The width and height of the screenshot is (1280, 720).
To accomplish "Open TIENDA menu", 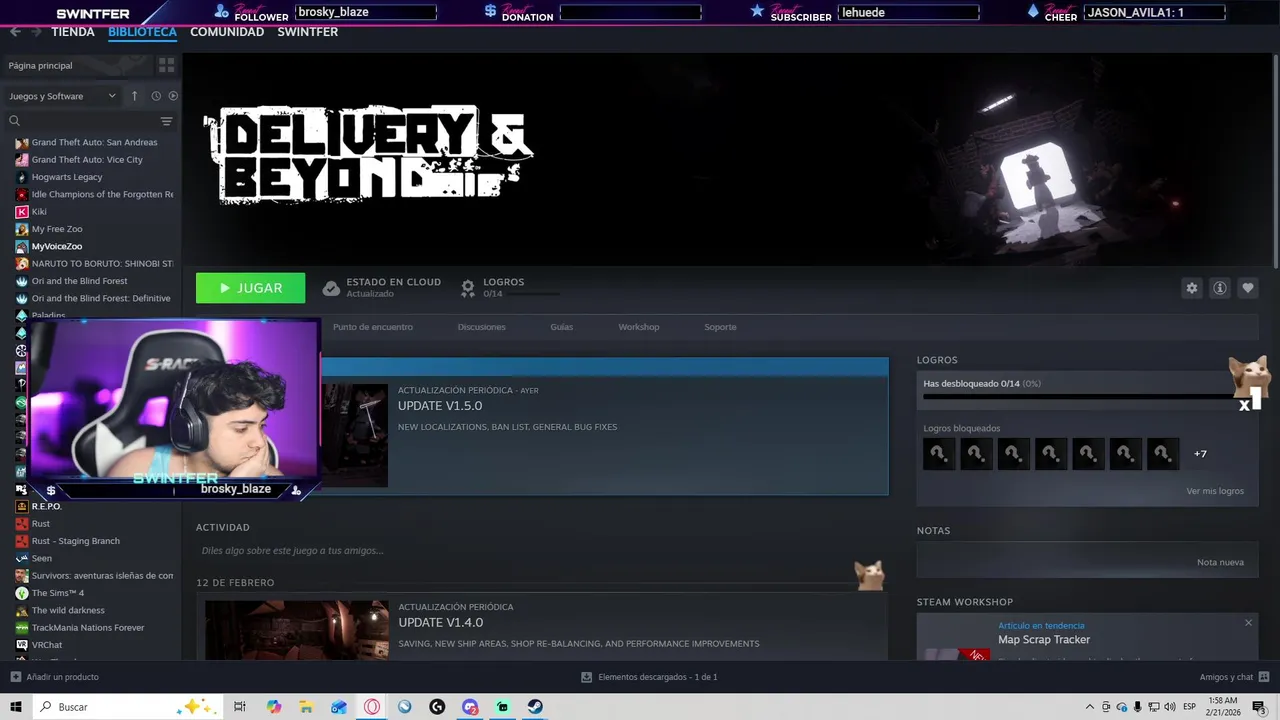I will coord(73,32).
